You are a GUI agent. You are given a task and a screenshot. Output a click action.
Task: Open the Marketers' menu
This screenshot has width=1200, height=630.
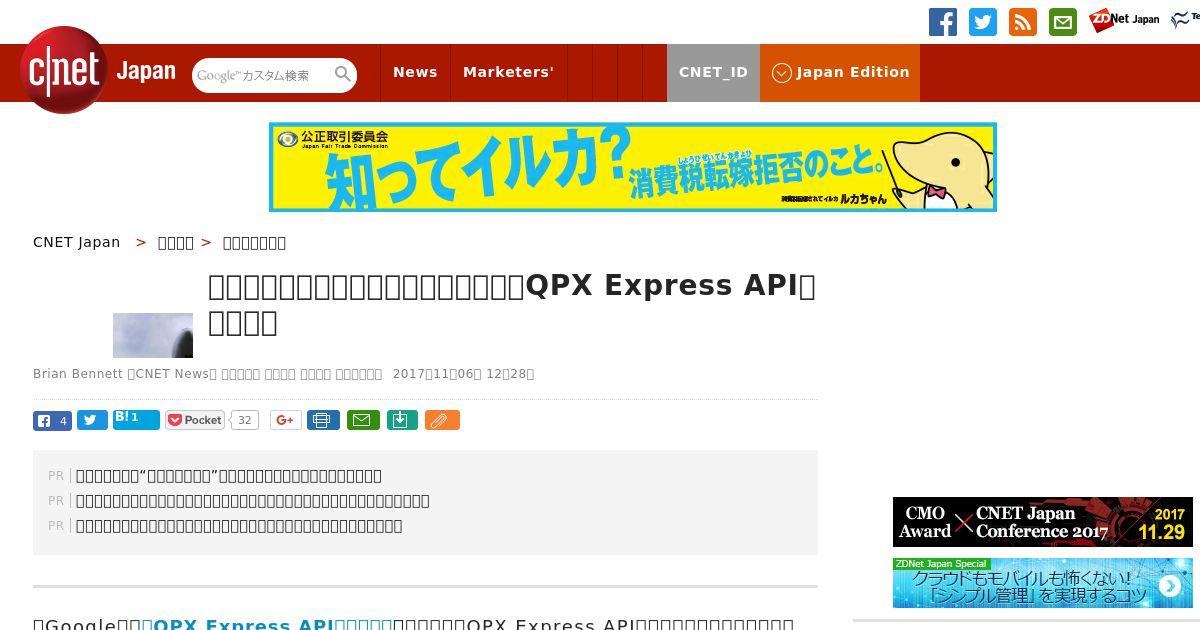pyautogui.click(x=508, y=72)
